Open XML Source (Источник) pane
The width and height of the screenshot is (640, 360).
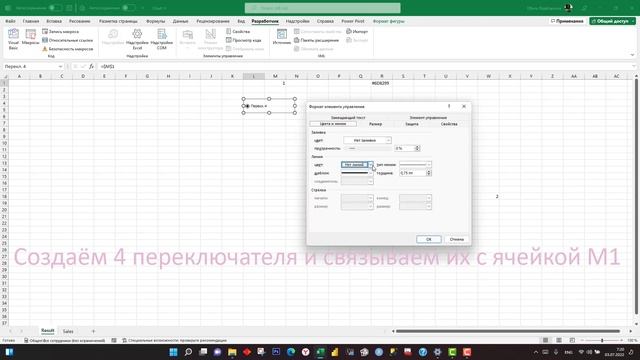(282, 37)
